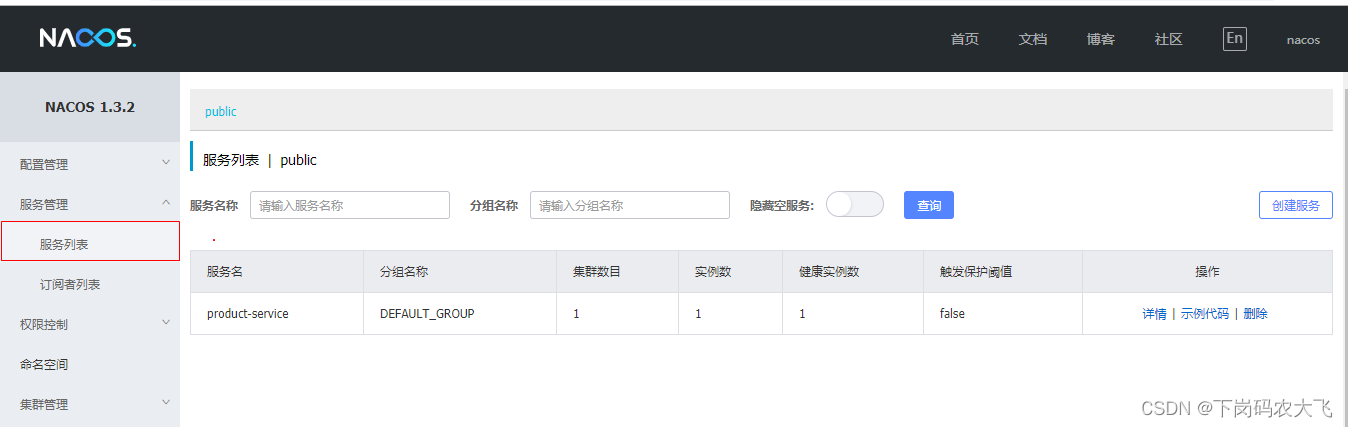Go to 命名空间 in the sidebar
Screen dimensions: 1348x427
point(44,364)
